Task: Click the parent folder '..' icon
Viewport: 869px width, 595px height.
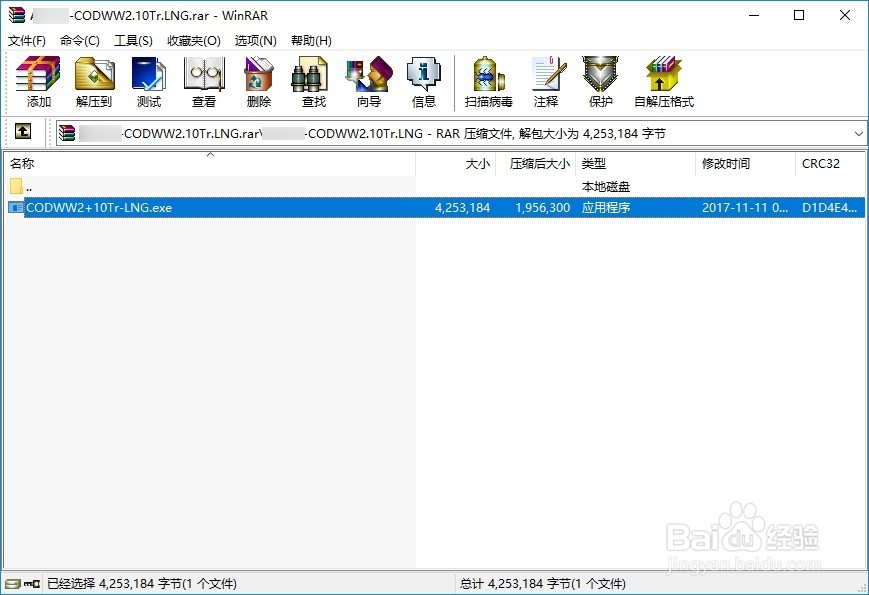Action: (16, 186)
